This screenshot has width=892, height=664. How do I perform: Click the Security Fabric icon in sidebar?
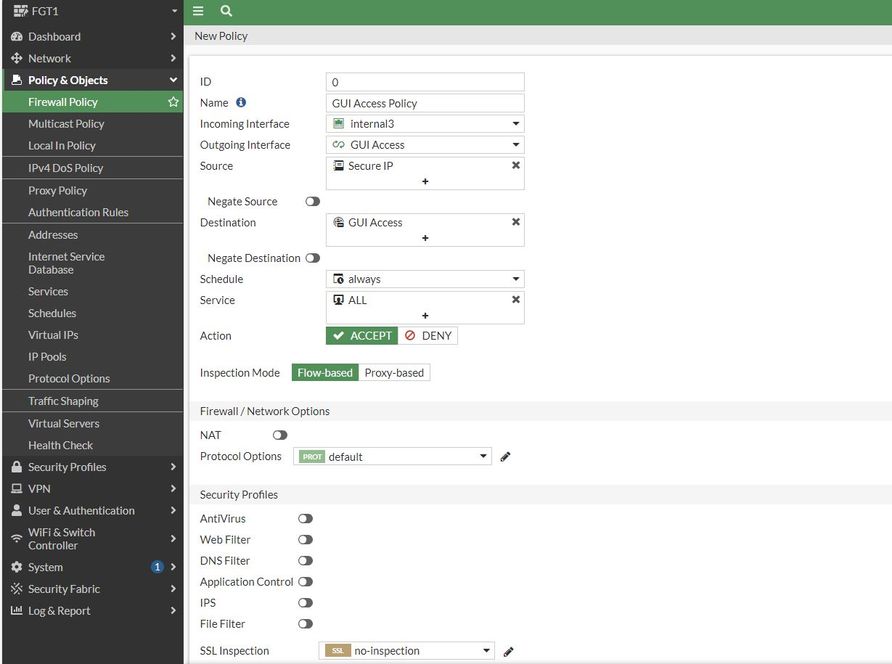[16, 588]
